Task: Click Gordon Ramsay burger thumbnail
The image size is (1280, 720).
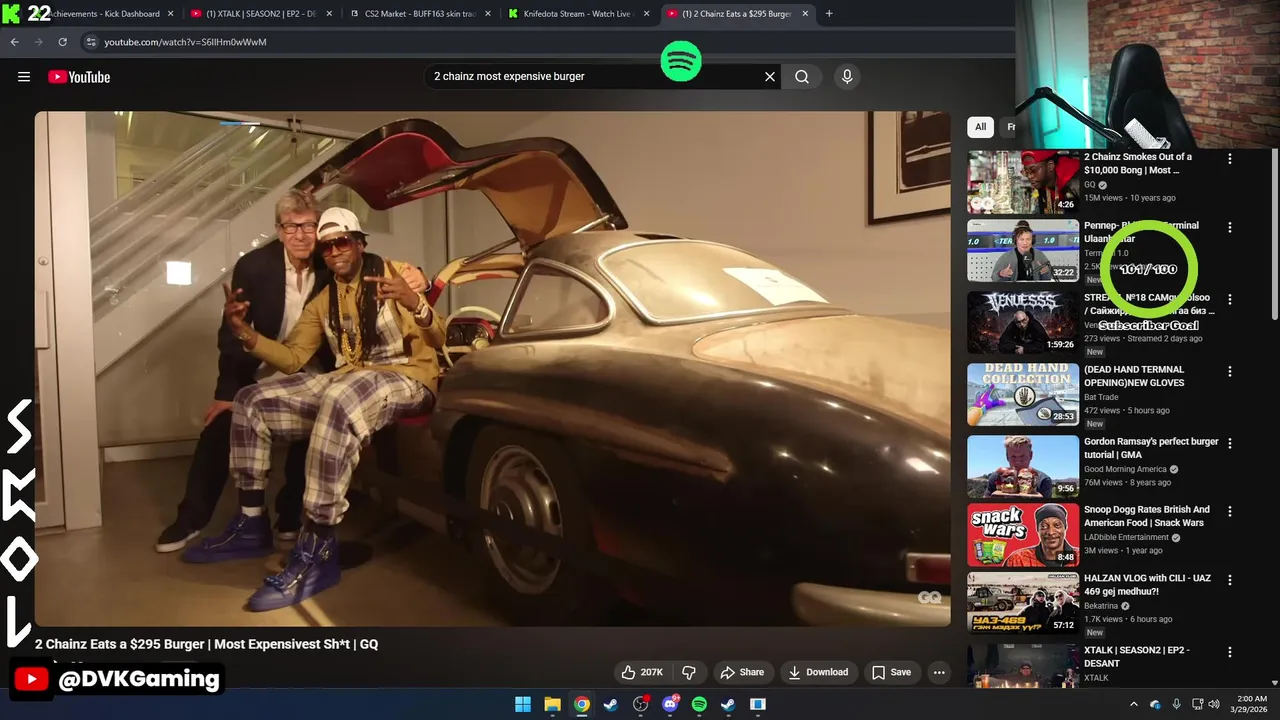Action: pyautogui.click(x=1023, y=466)
